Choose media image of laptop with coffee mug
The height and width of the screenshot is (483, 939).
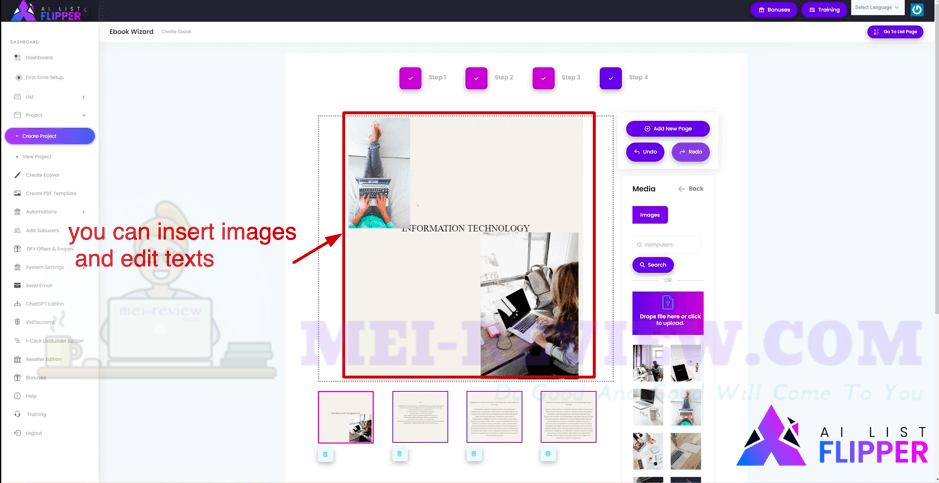648,407
